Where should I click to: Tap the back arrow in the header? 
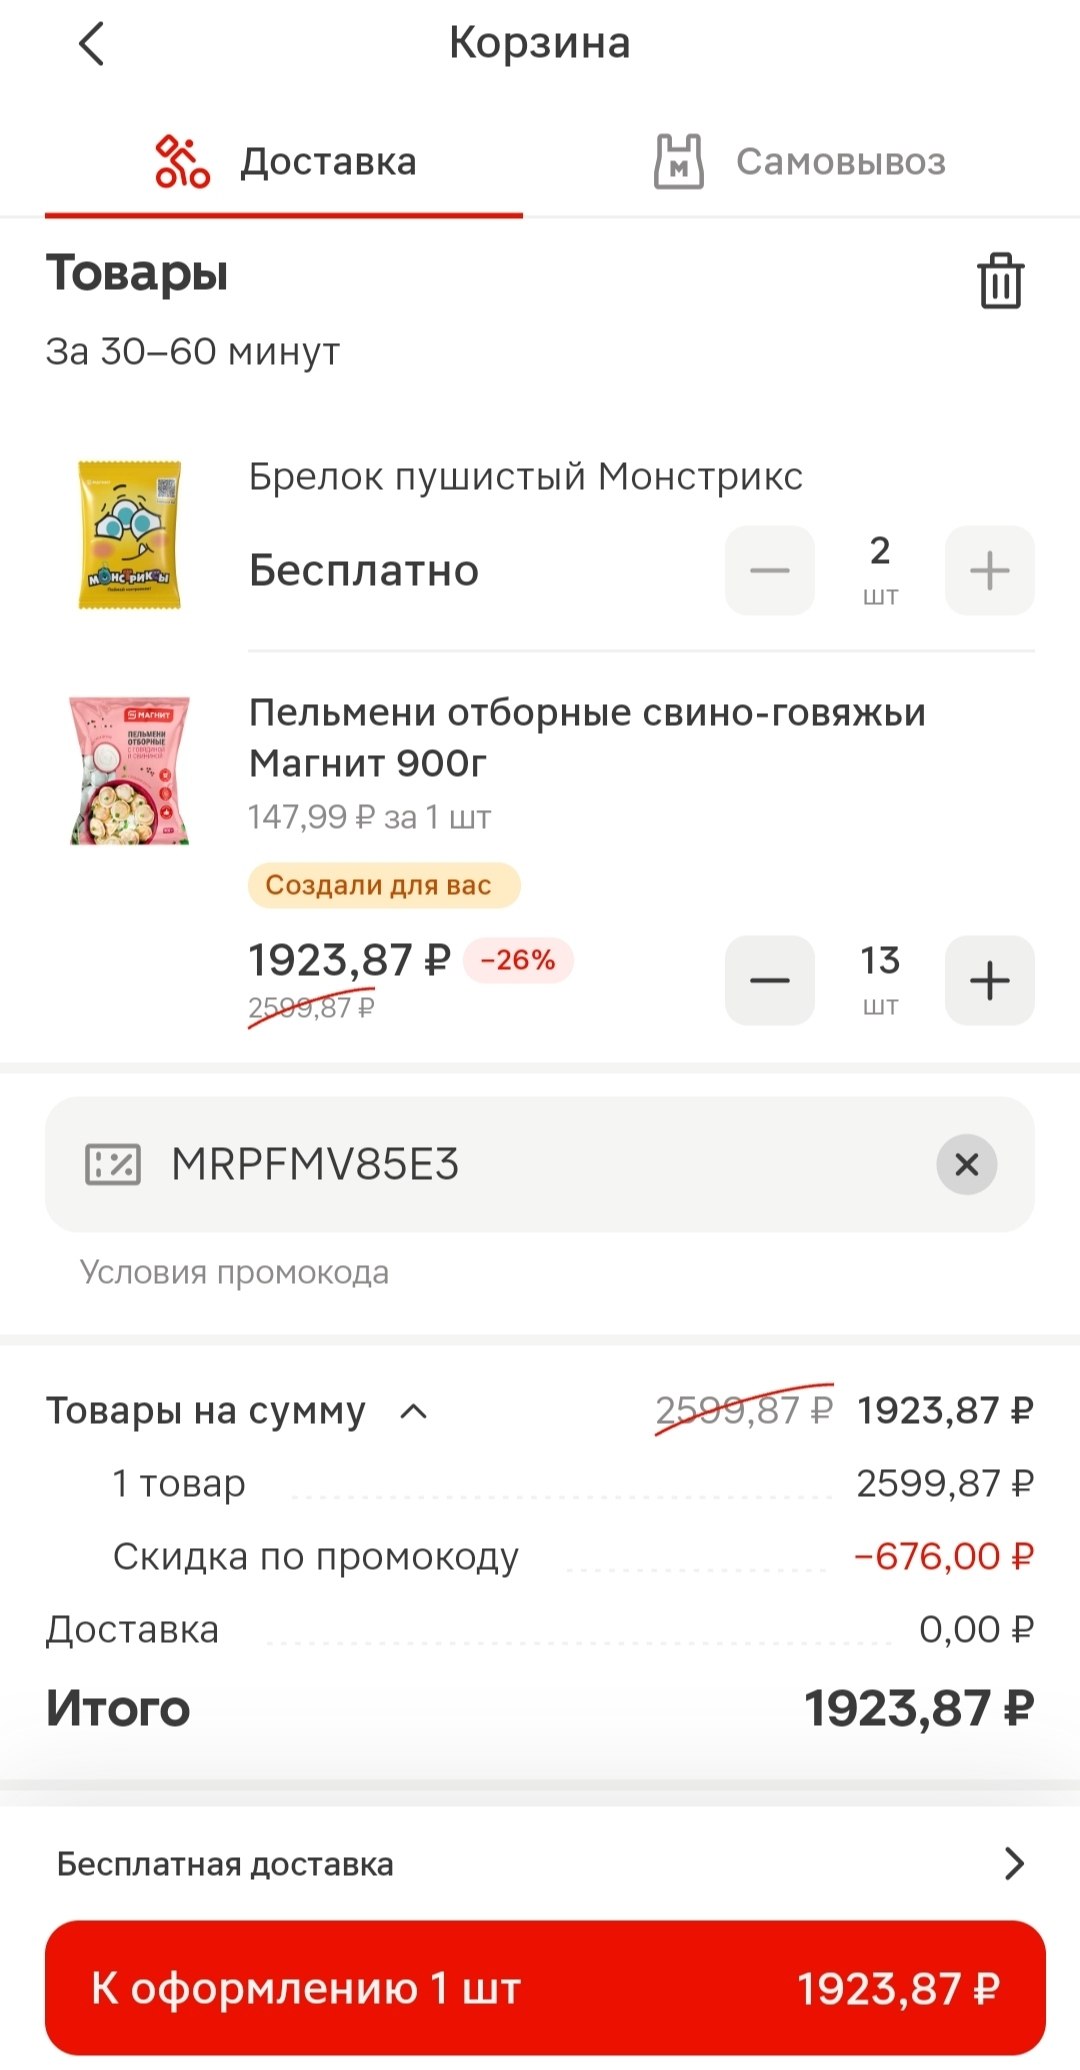91,45
